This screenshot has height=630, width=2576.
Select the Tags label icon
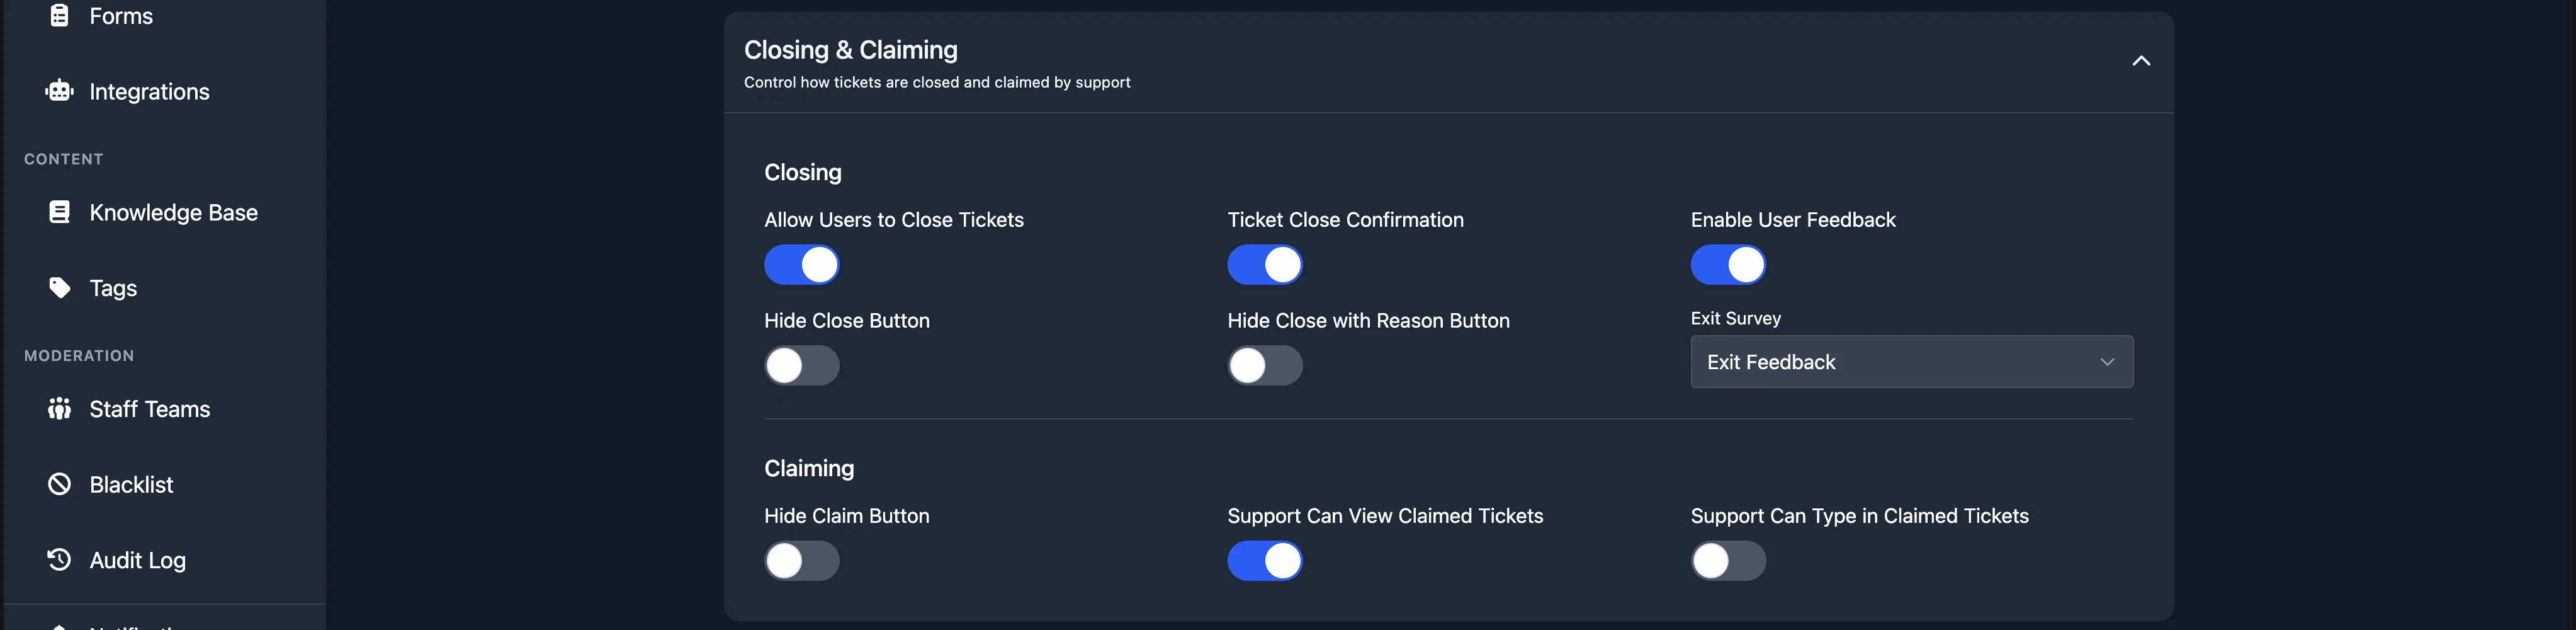[x=59, y=288]
